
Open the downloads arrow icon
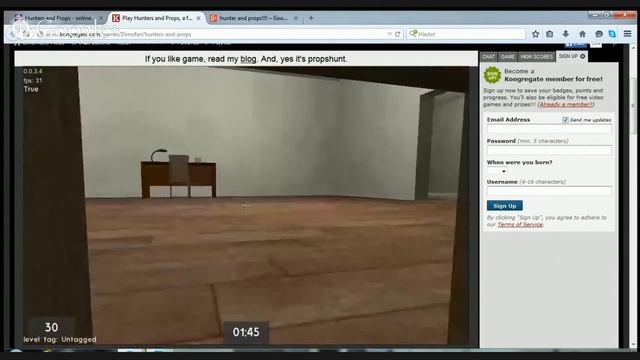[566, 34]
